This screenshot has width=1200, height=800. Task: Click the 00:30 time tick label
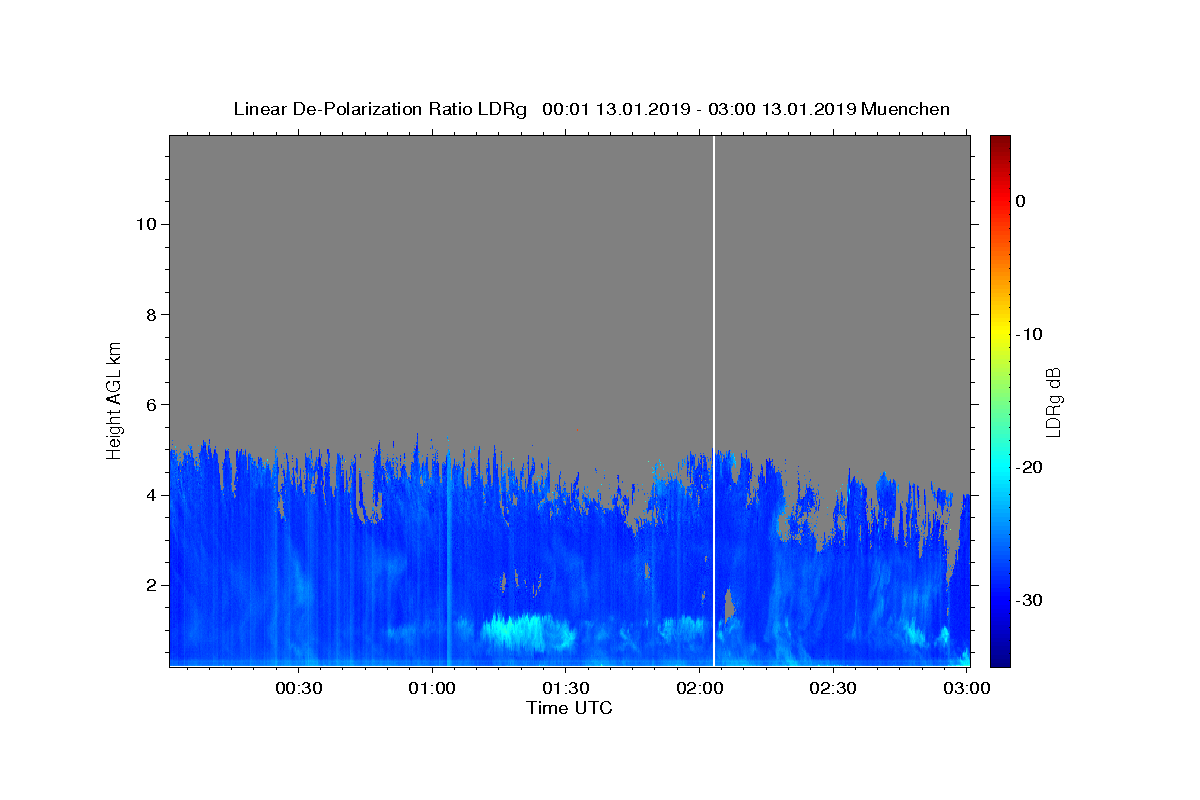coord(298,689)
